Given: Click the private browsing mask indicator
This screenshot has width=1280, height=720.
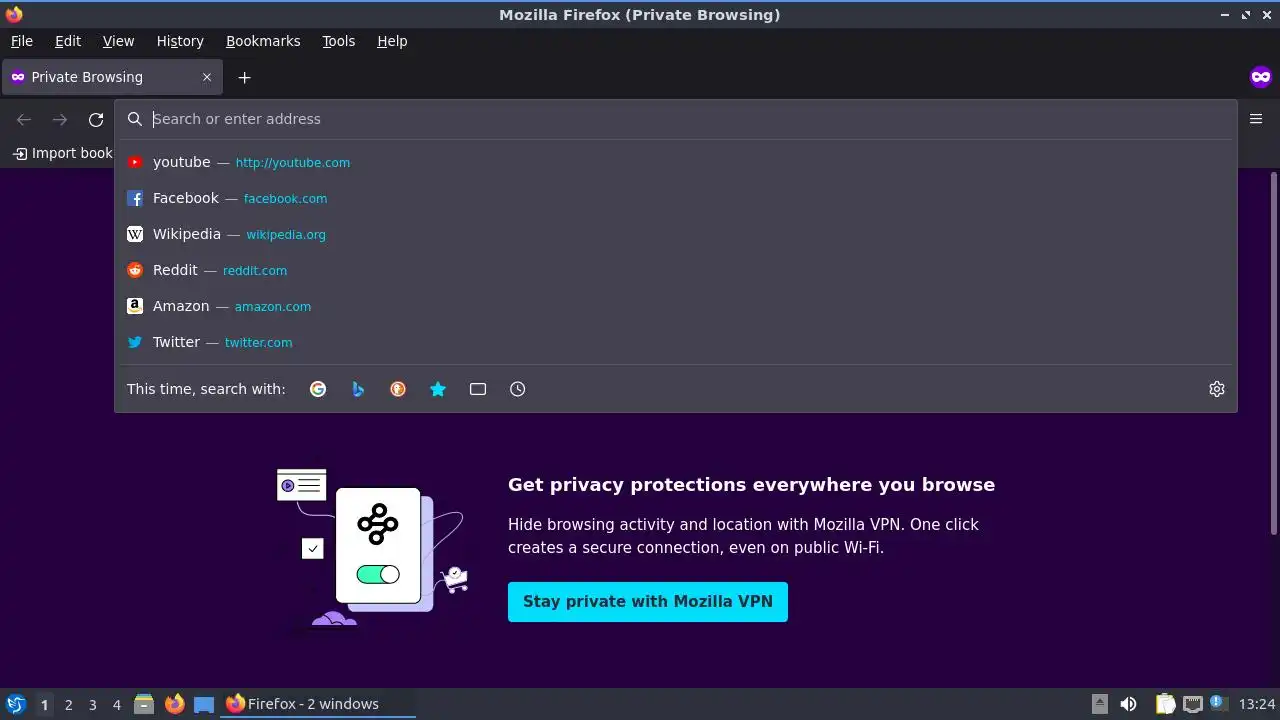Looking at the screenshot, I should 1261,77.
